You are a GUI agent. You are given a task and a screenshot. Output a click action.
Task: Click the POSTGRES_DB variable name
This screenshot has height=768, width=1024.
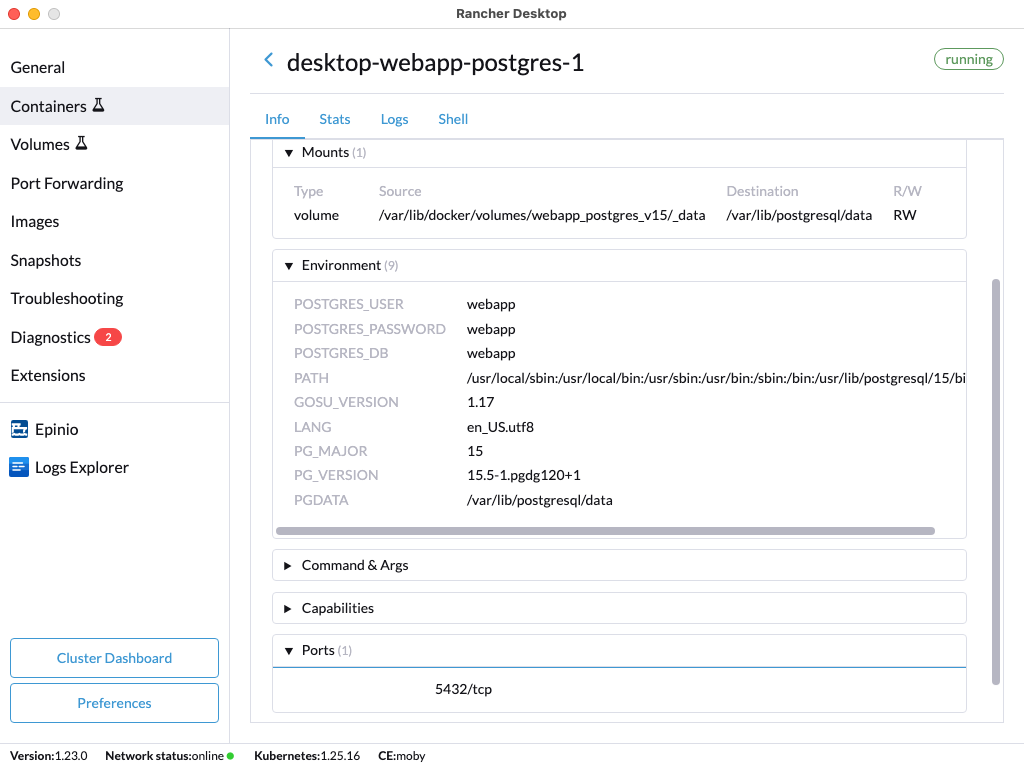coord(341,353)
